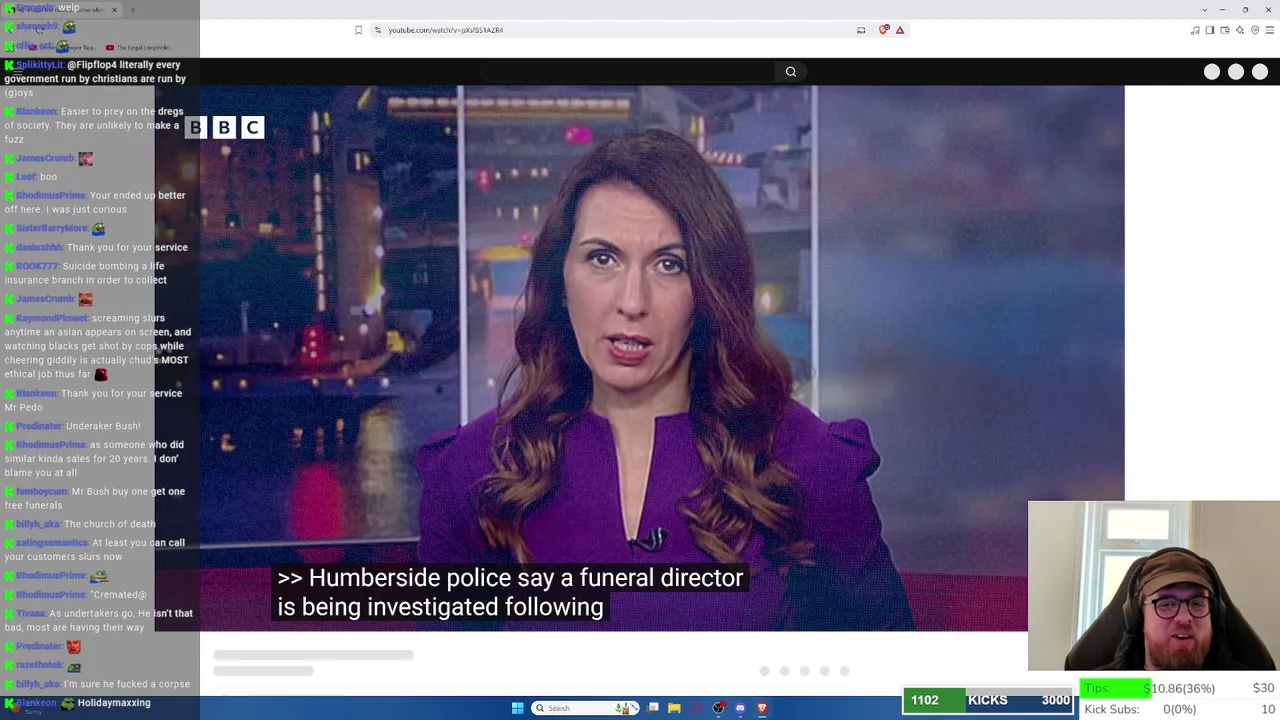Click the 'Kick Subs:' label
Screen dimensions: 1280x720
pos(1112,709)
